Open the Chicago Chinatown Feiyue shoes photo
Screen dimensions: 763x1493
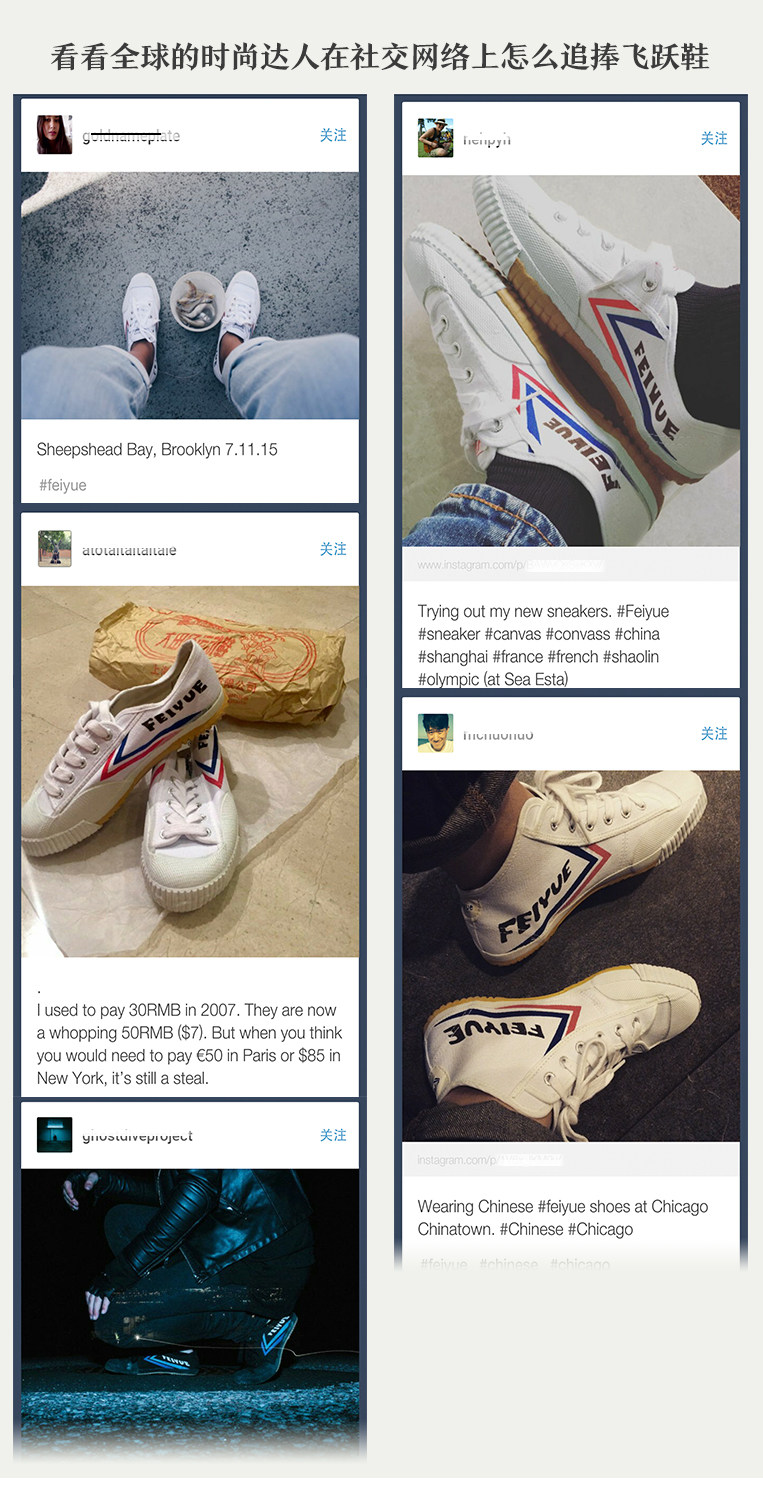571,956
